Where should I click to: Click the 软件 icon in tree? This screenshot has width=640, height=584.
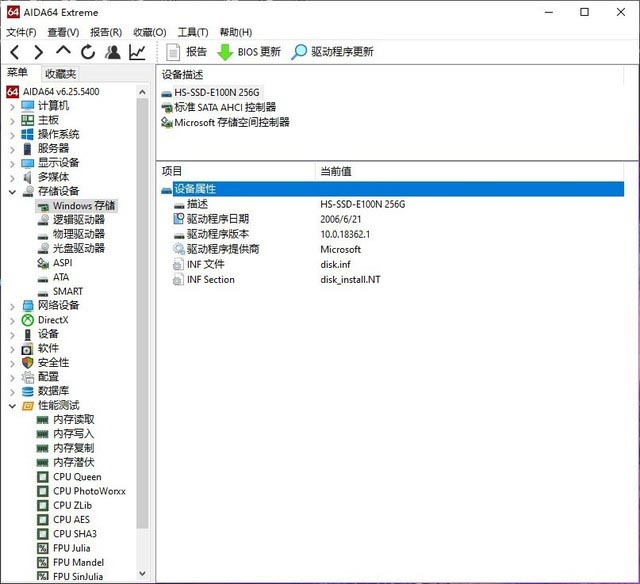click(27, 349)
